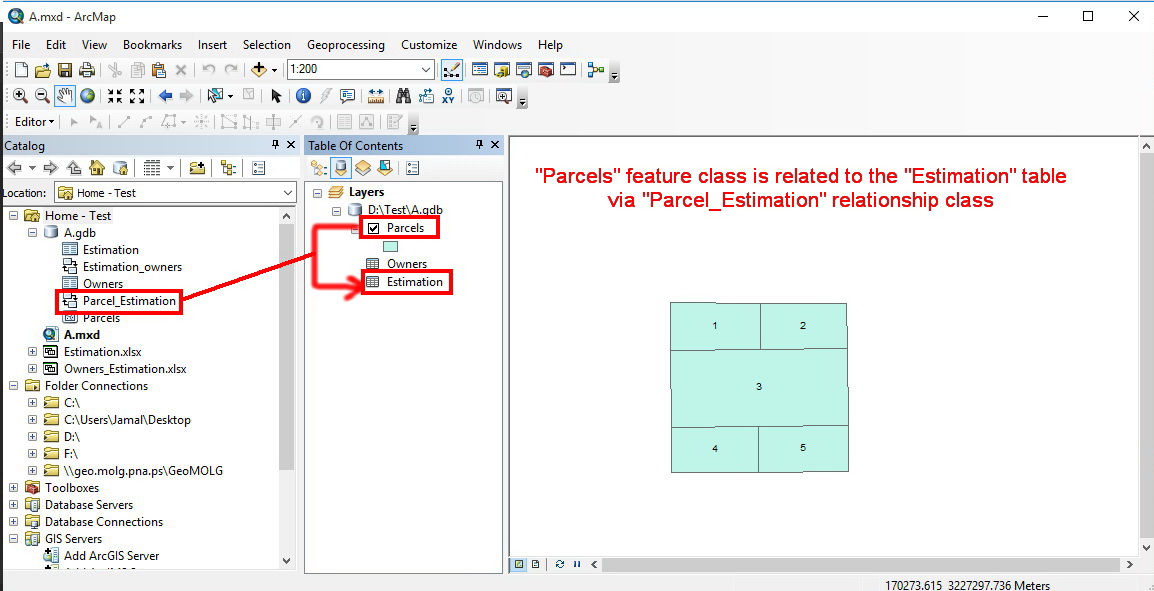Zoom to Full Extent globe
The image size is (1154, 591).
click(x=88, y=96)
